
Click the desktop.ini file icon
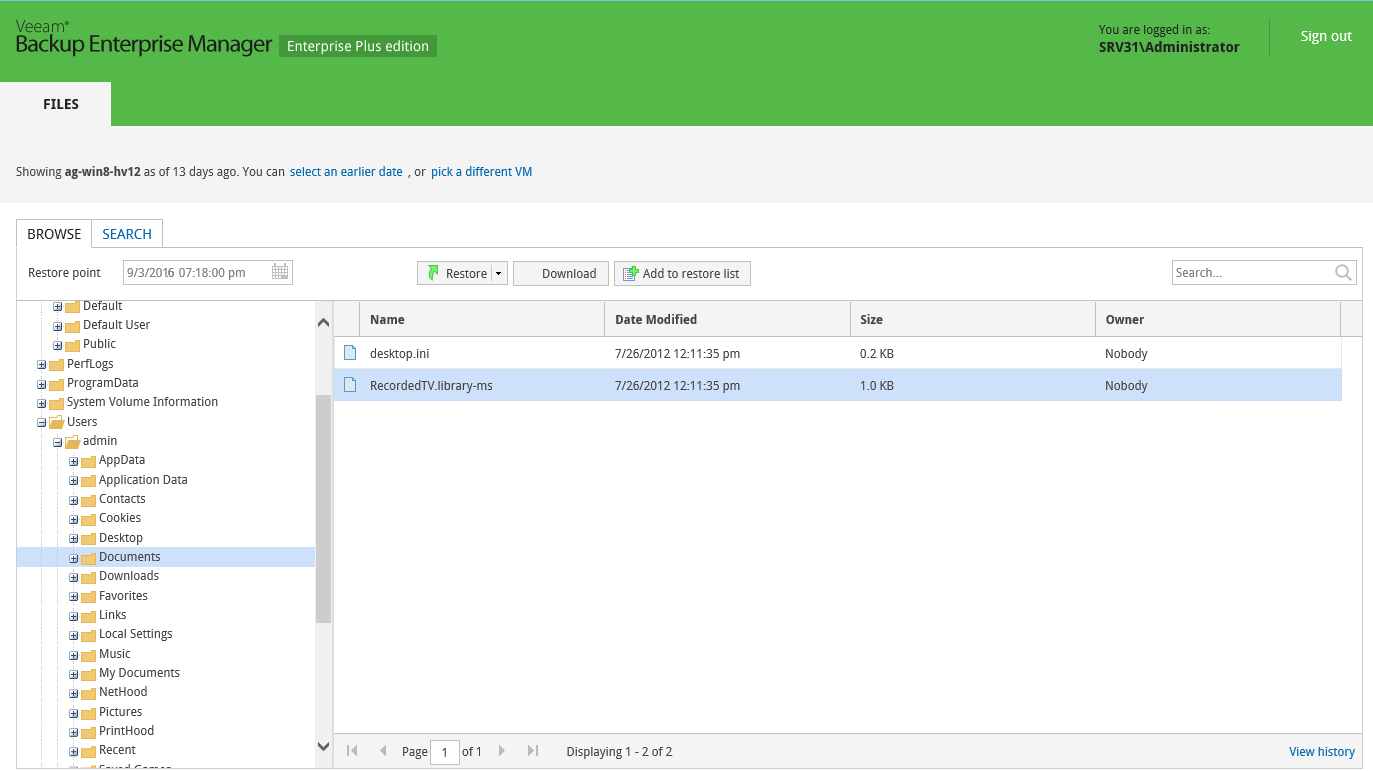pos(350,353)
